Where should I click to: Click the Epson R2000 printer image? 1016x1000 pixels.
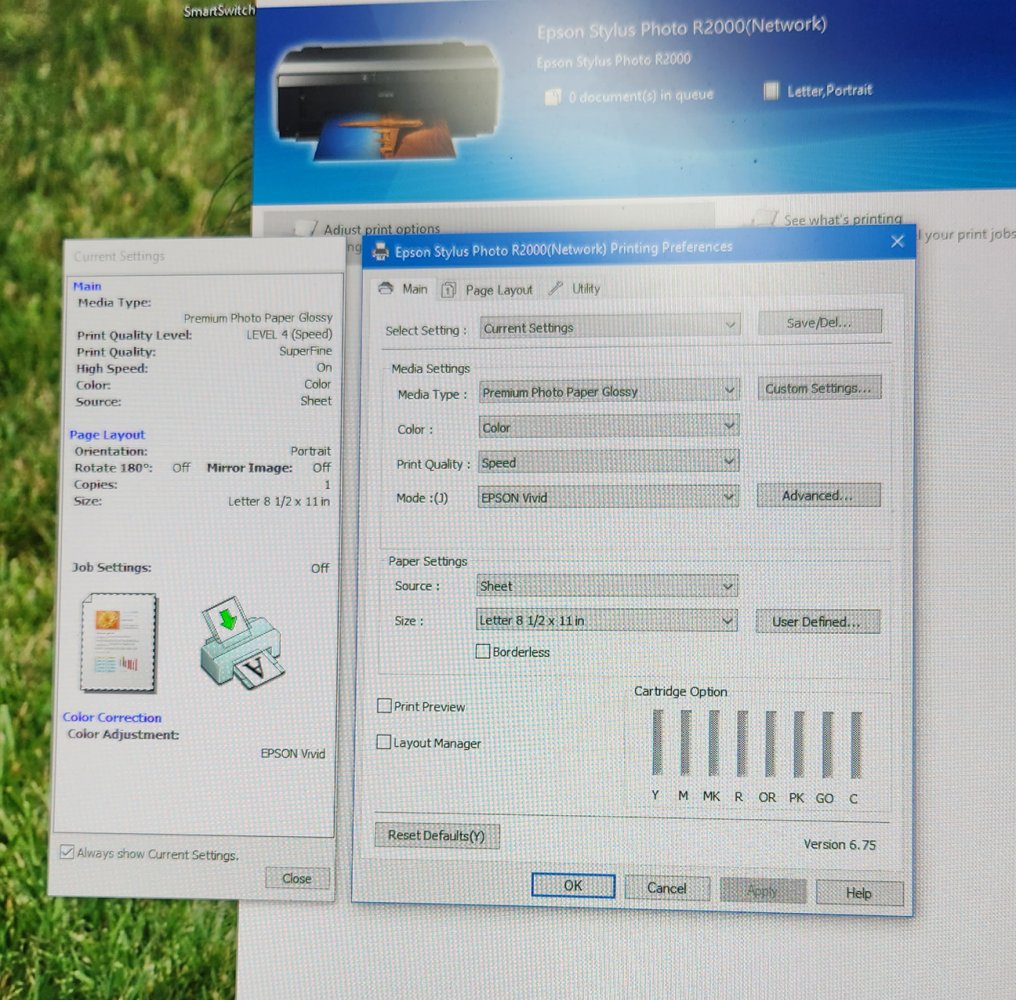(x=388, y=100)
